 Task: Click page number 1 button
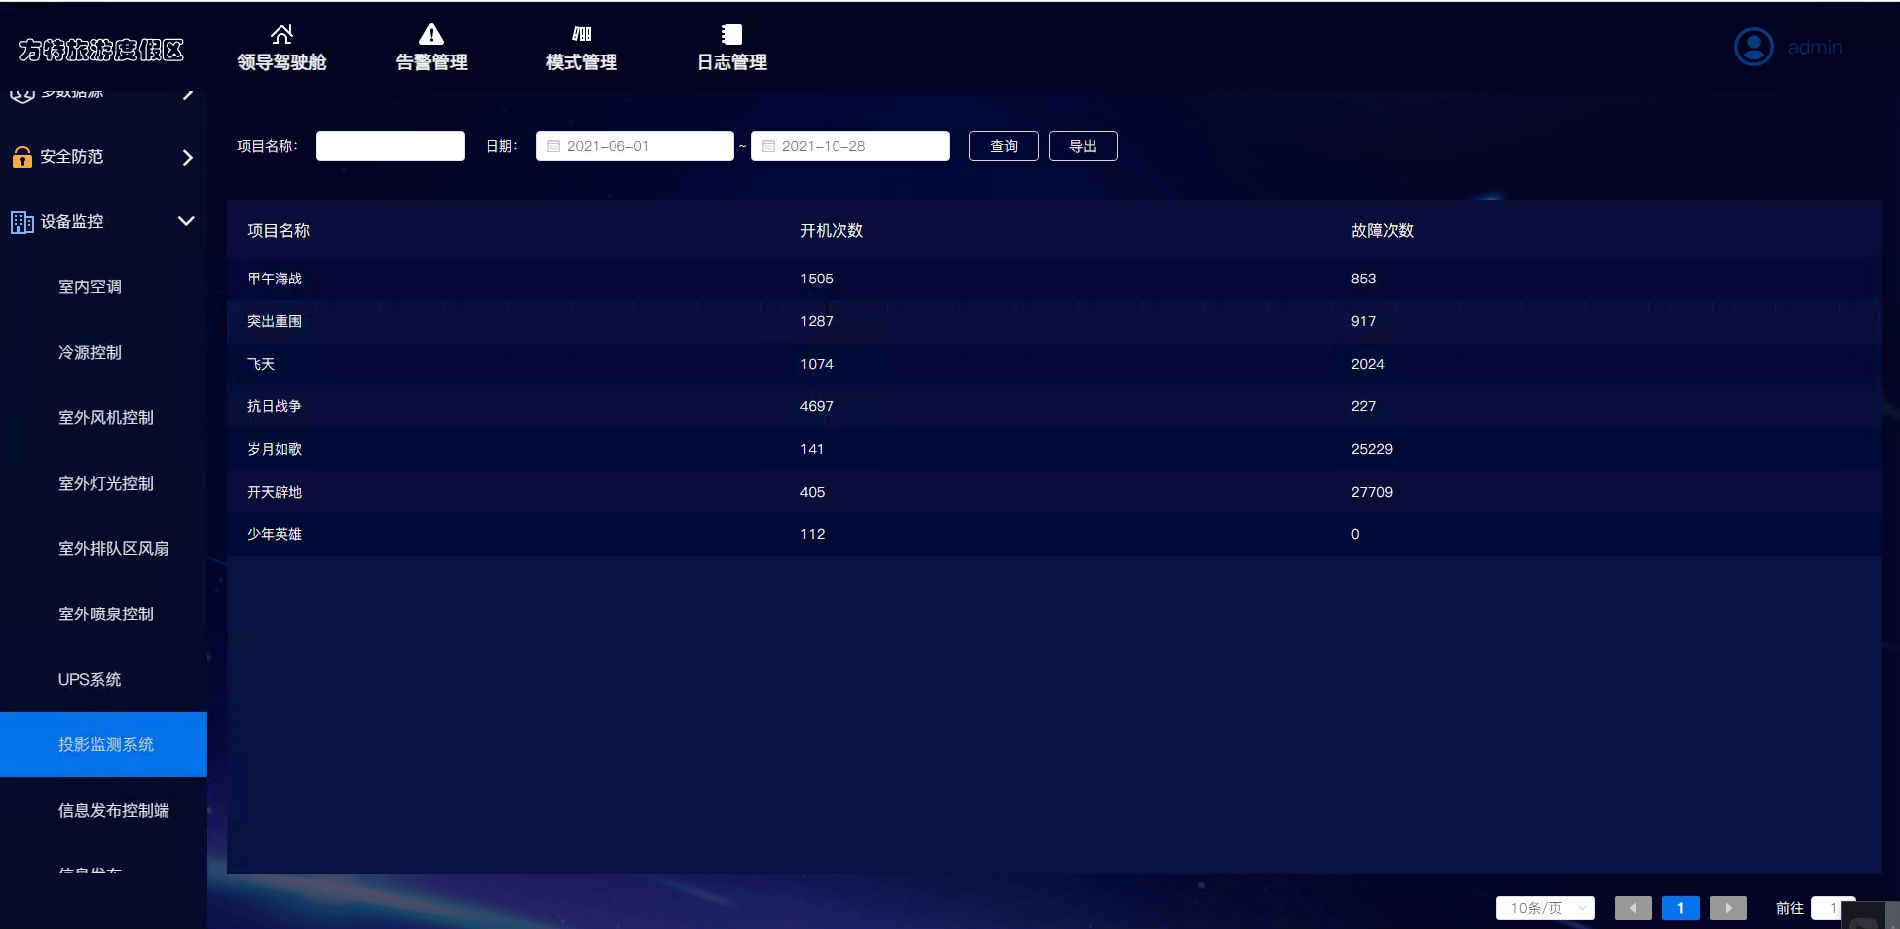click(x=1681, y=908)
